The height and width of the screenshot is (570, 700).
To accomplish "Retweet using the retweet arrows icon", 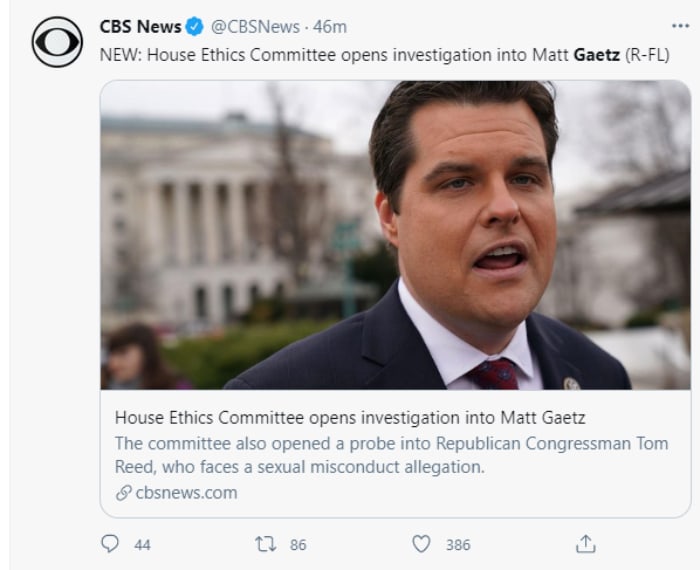I will (265, 543).
